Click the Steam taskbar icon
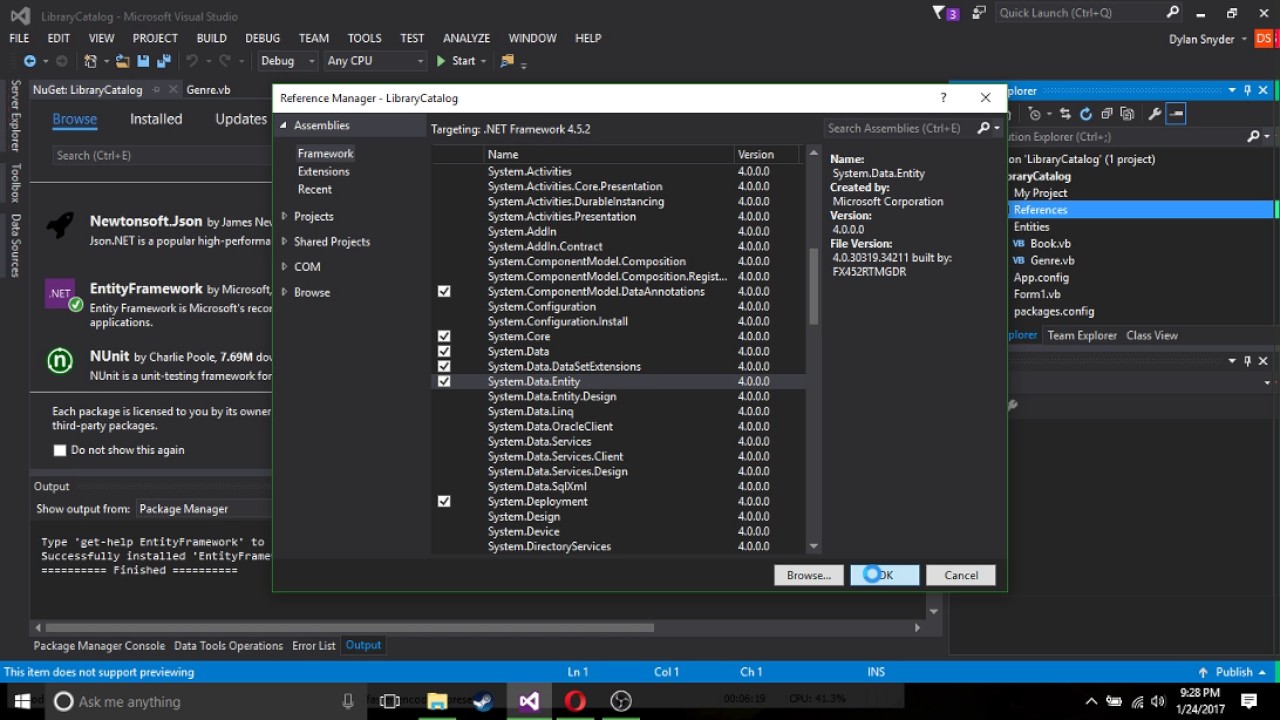 tap(483, 701)
